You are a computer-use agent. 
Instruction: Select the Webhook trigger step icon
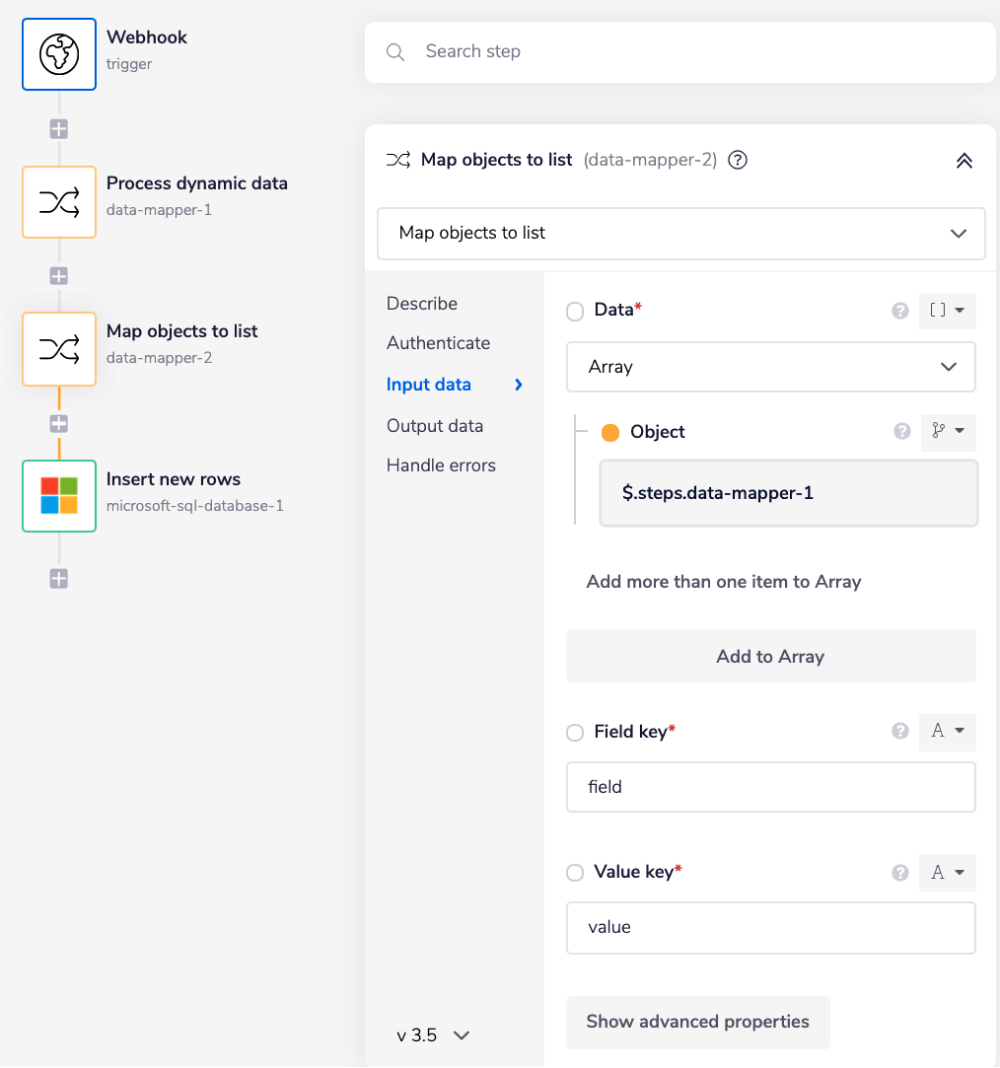coord(58,54)
